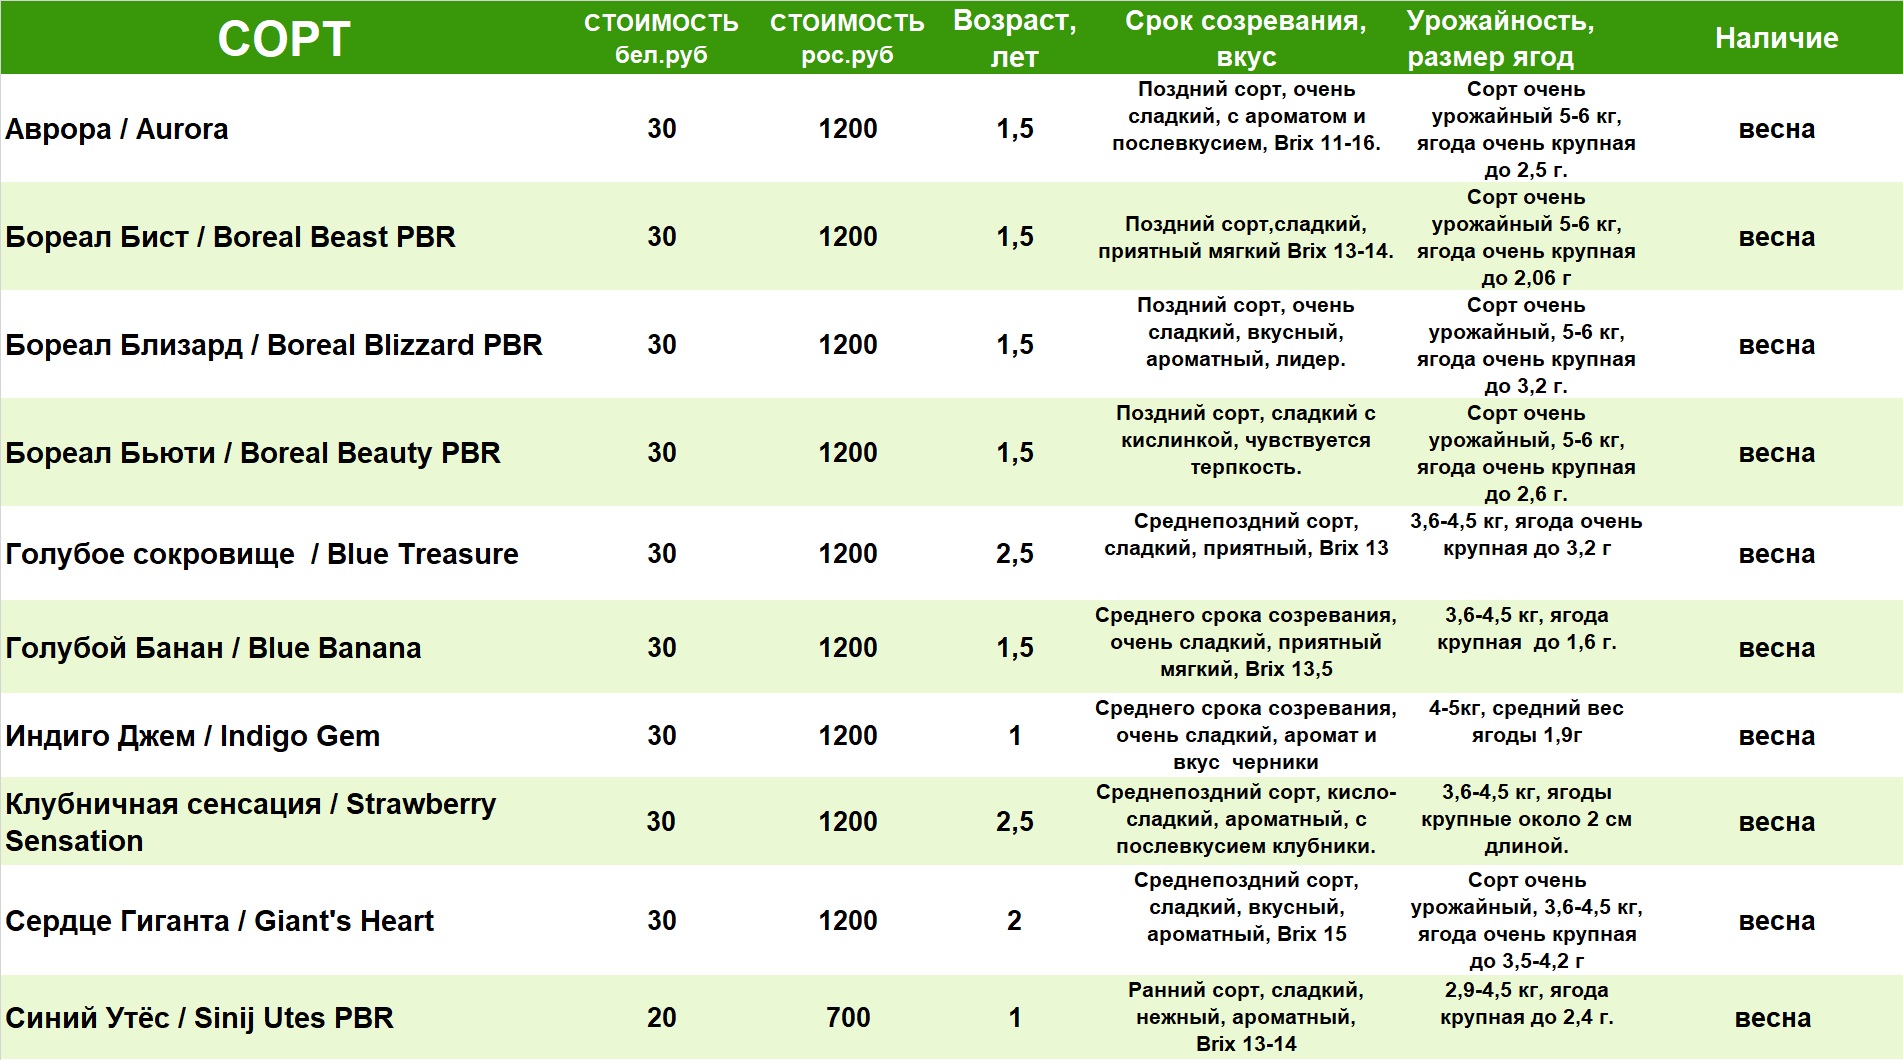This screenshot has height=1060, width=1903.
Task: Click Aurora description with Brix 11-16
Action: [x=1246, y=116]
